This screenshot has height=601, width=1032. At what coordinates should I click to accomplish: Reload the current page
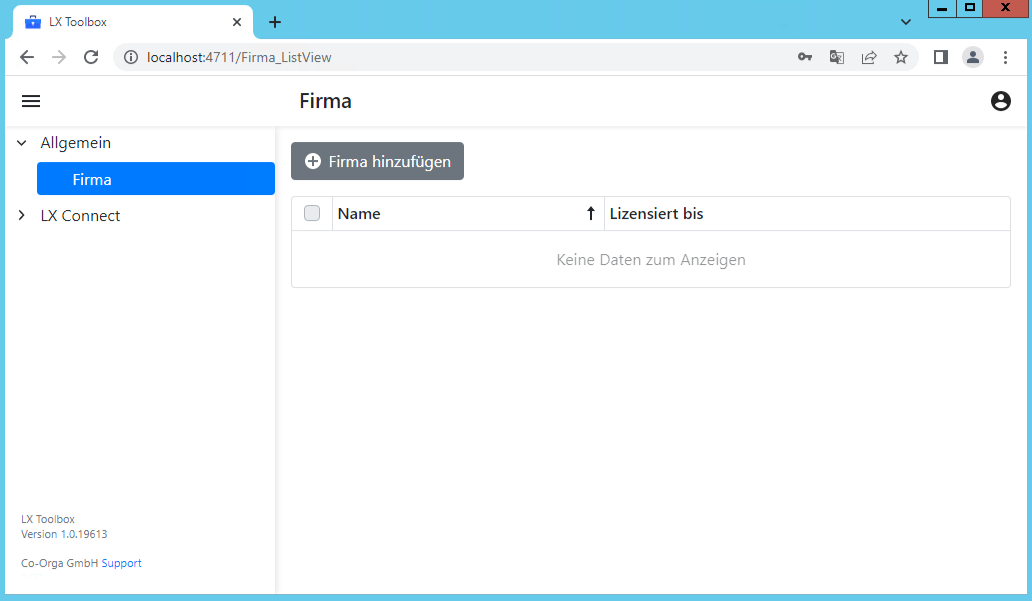coord(91,57)
